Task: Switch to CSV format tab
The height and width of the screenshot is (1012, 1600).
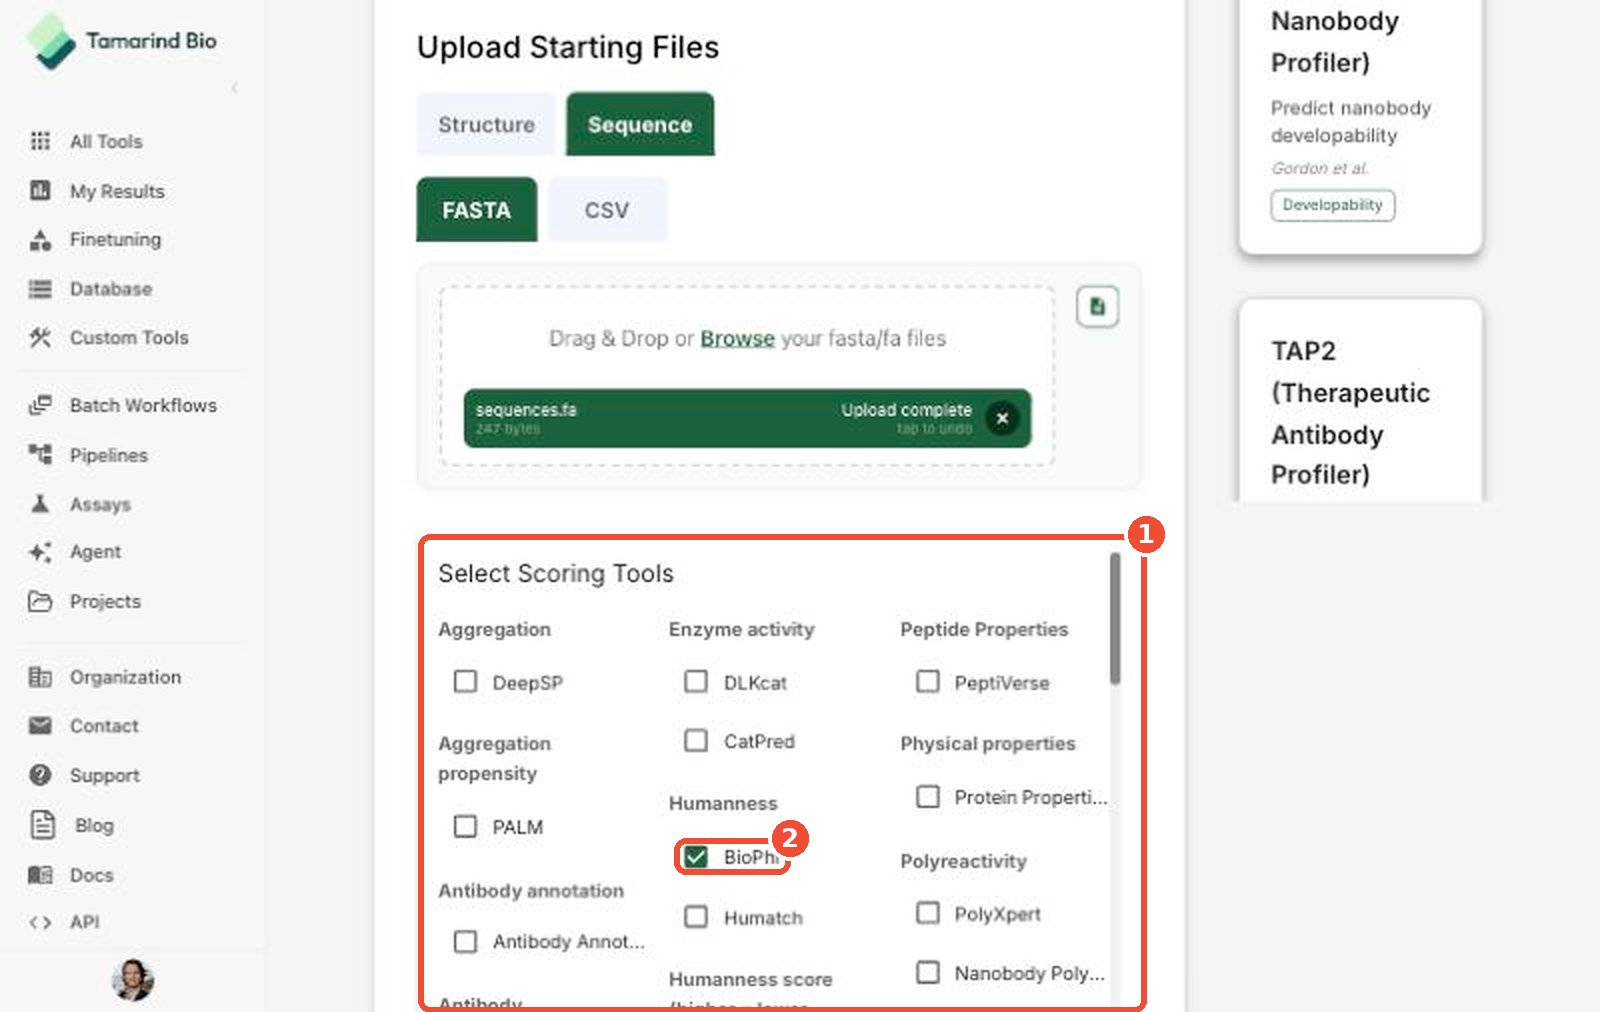Action: (607, 210)
